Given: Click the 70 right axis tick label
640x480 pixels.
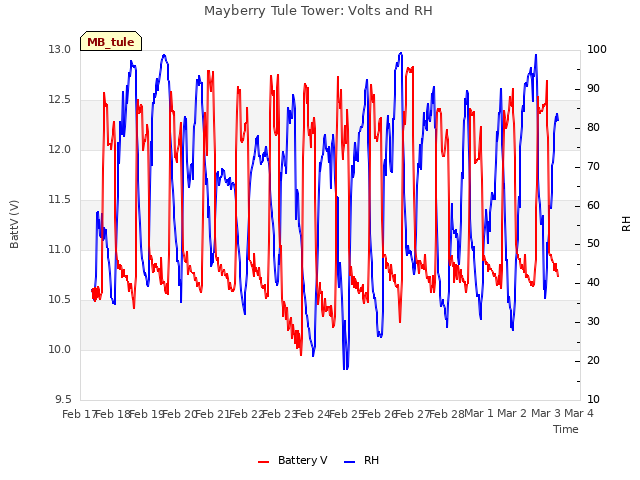Looking at the screenshot, I should click(593, 167).
